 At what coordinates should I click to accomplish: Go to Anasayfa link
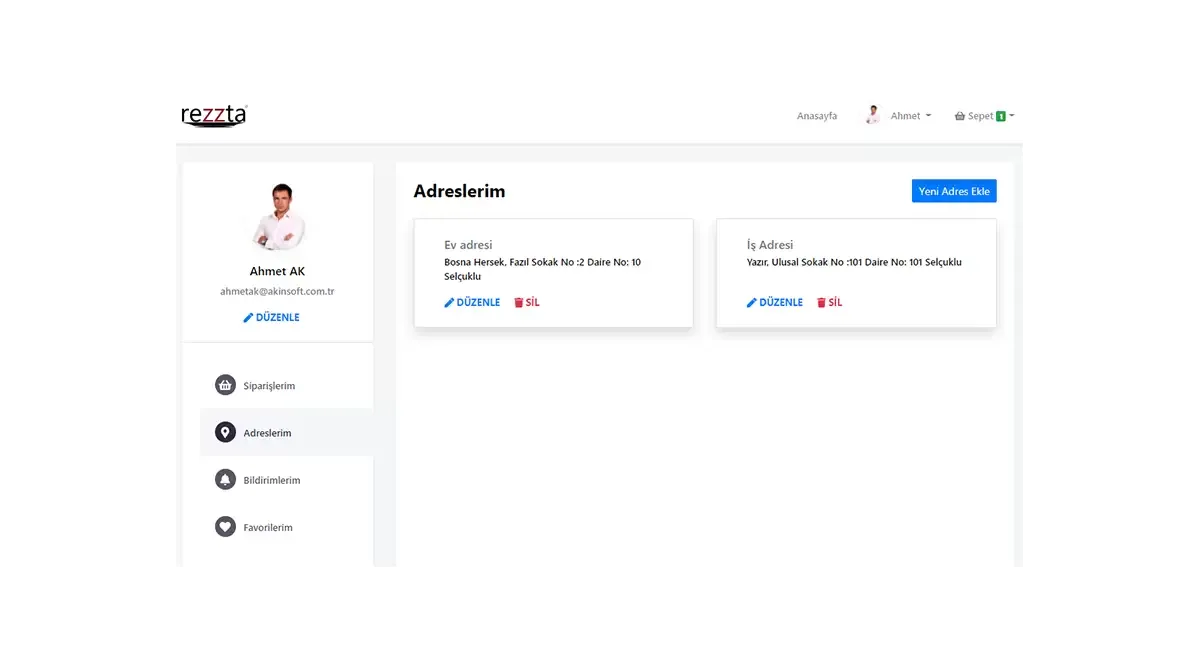(x=817, y=116)
